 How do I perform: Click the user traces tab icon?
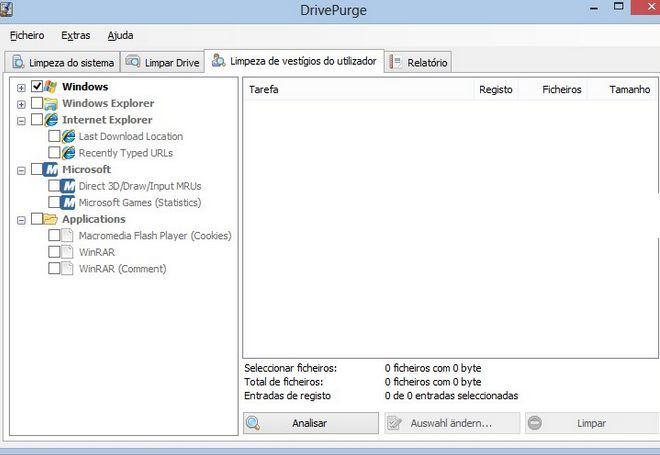click(218, 61)
